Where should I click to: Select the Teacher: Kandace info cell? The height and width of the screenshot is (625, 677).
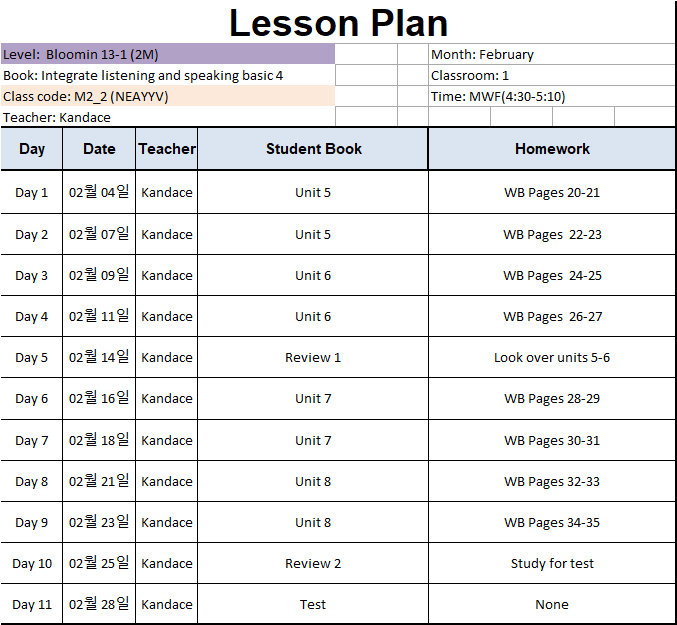click(168, 117)
